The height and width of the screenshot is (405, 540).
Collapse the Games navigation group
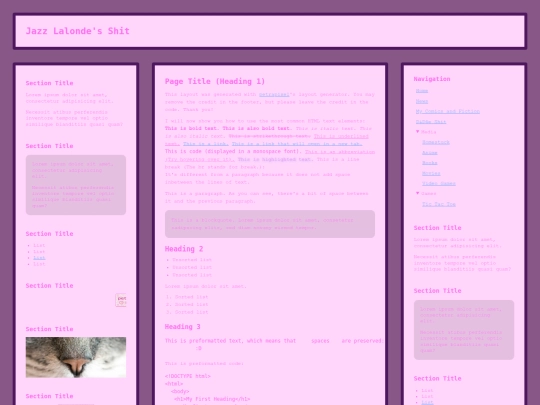(x=425, y=194)
